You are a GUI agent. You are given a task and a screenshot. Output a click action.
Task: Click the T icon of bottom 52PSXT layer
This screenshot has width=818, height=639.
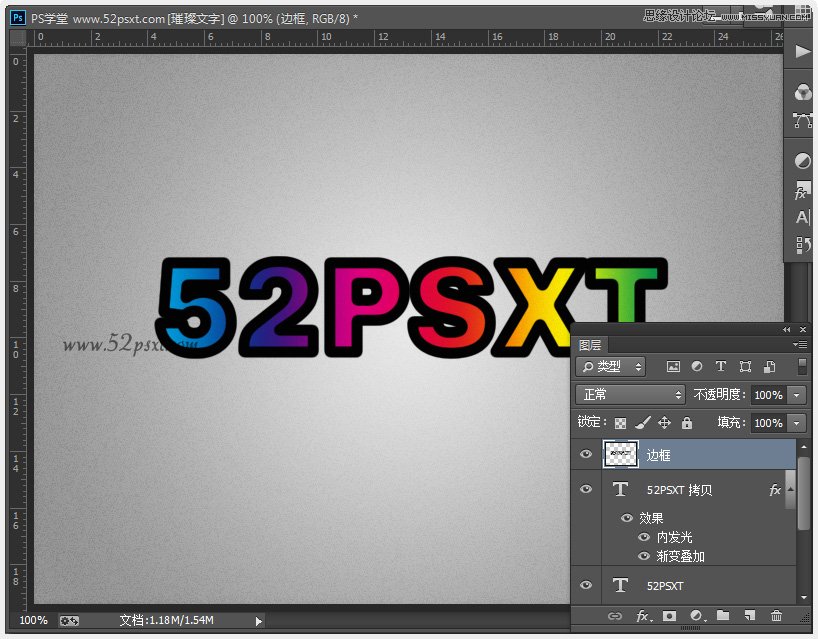coord(620,585)
